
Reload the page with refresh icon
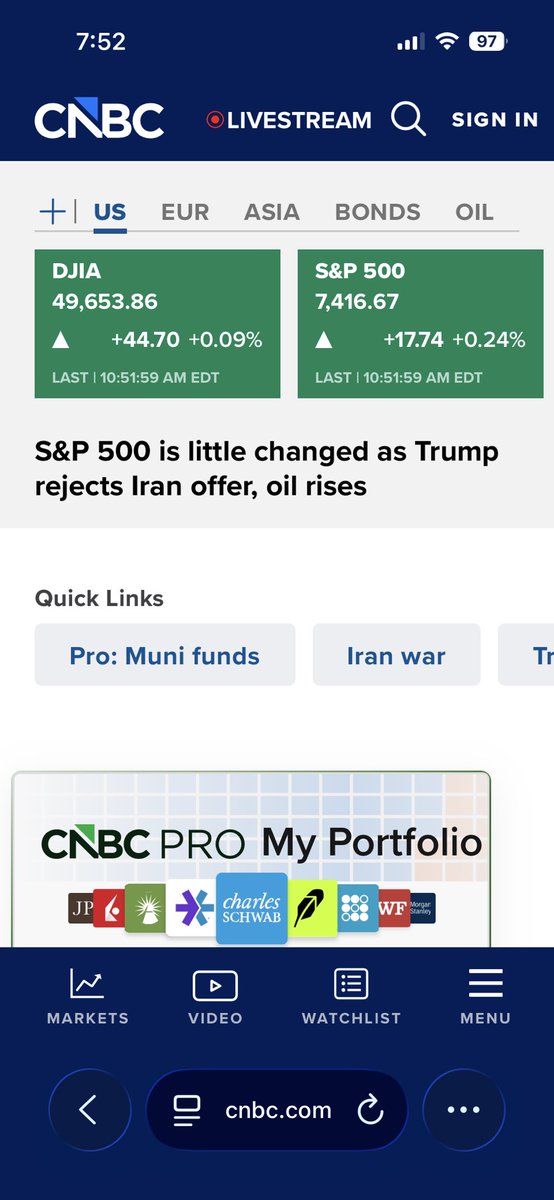(x=371, y=1110)
